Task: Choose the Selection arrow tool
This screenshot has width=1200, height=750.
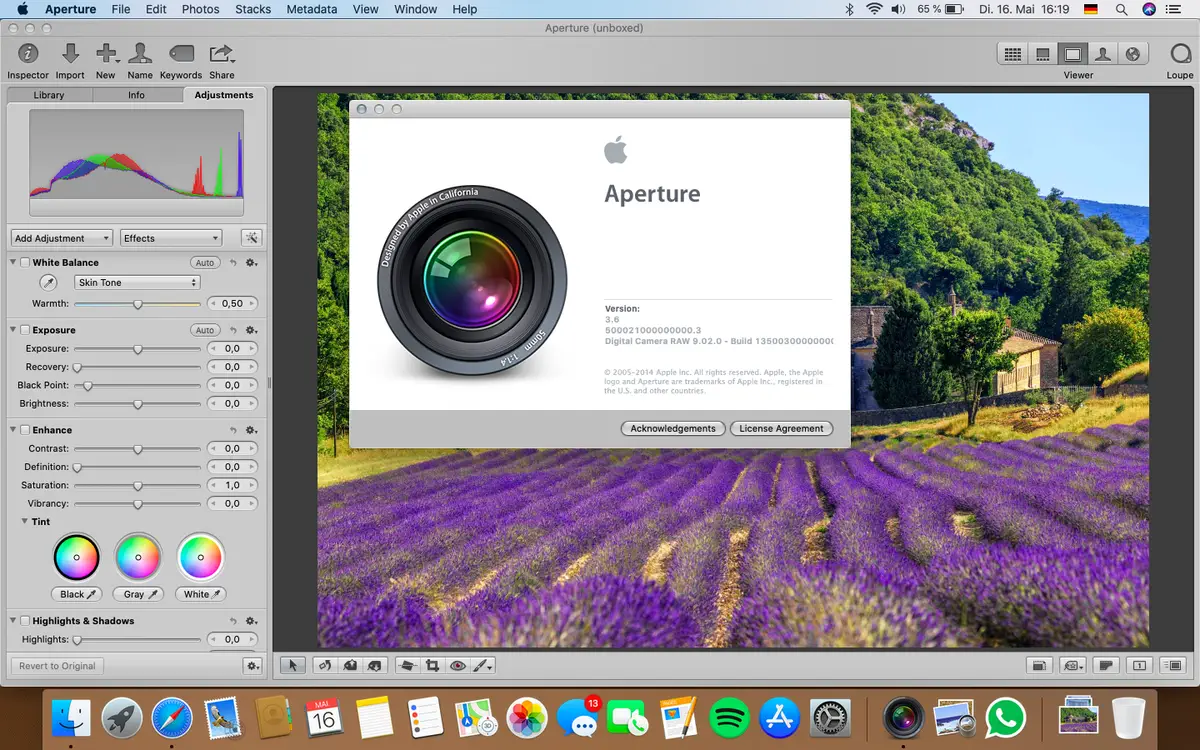Action: point(293,665)
